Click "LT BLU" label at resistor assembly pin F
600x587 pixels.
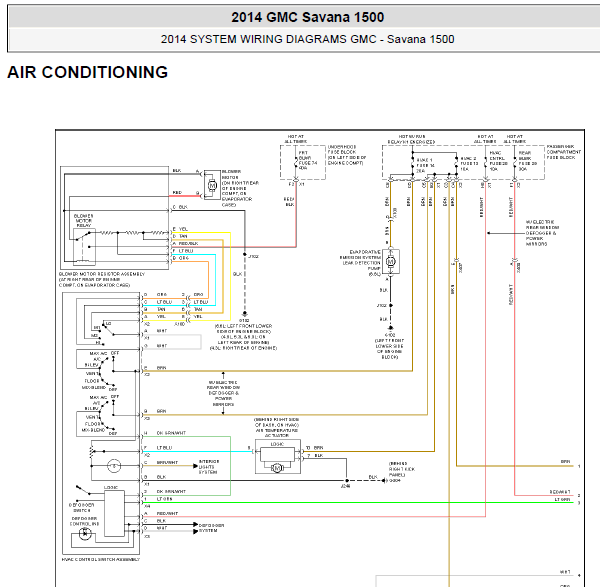pyautogui.click(x=186, y=251)
